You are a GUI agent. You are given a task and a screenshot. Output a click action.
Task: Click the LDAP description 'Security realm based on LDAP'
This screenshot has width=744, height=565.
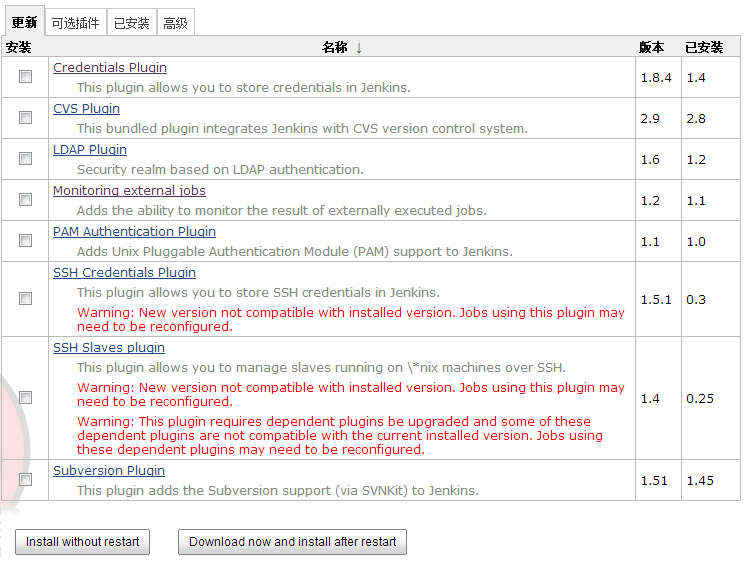click(x=220, y=170)
